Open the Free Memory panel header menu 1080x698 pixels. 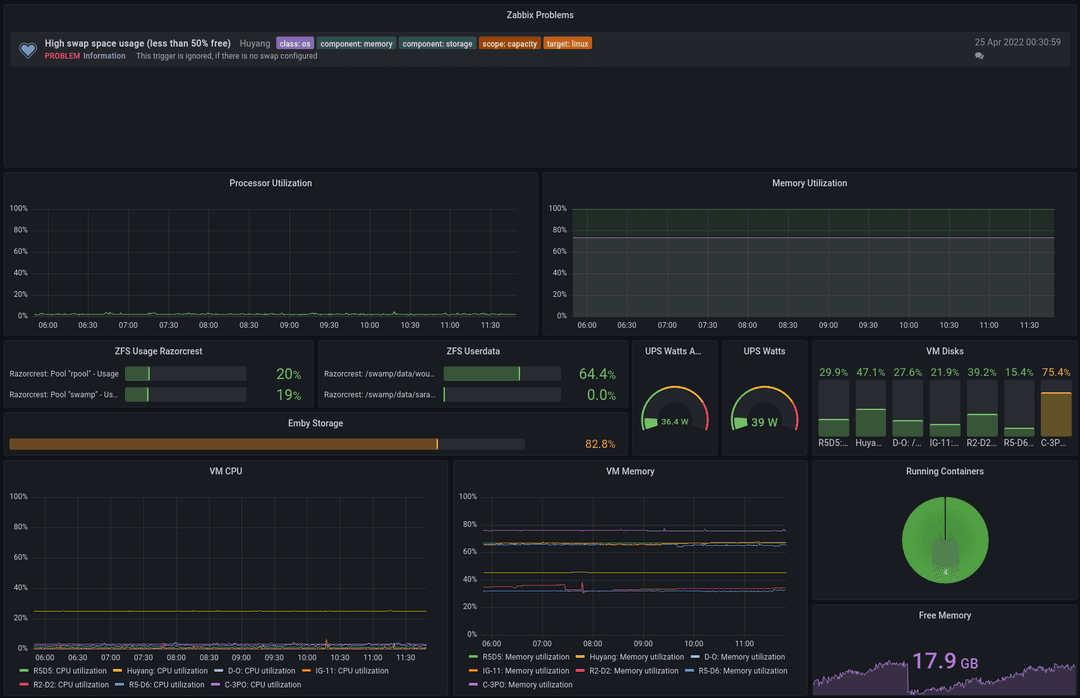click(944, 615)
